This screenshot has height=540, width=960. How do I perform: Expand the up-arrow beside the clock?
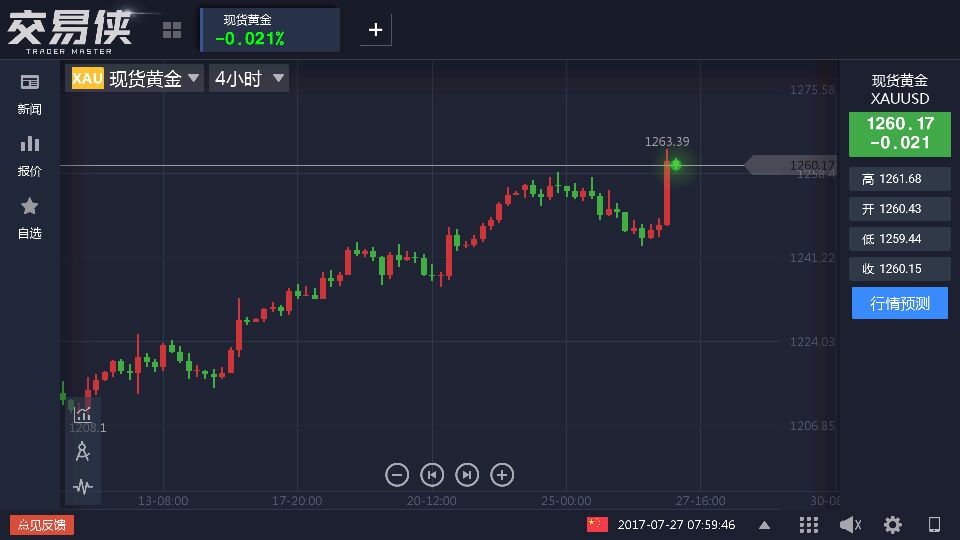(x=765, y=525)
